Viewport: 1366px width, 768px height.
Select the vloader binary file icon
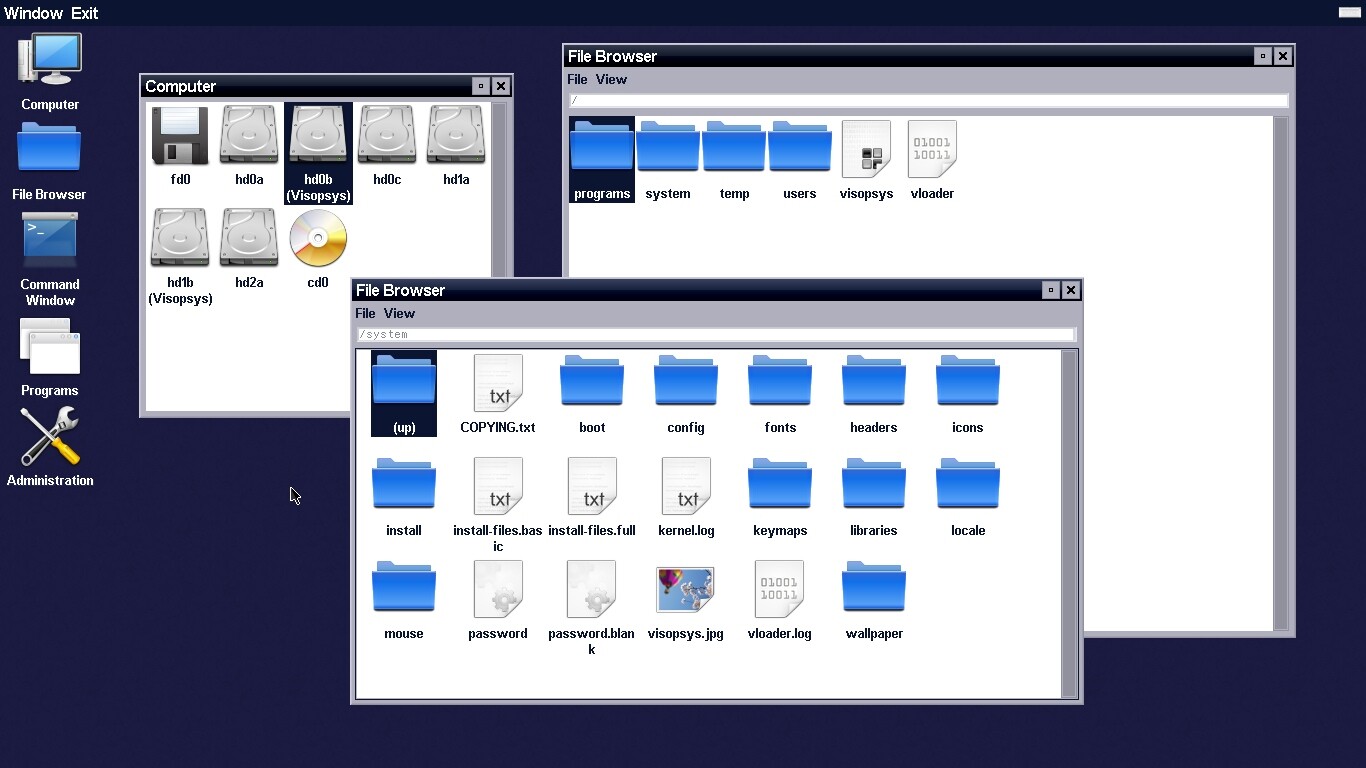[932, 151]
